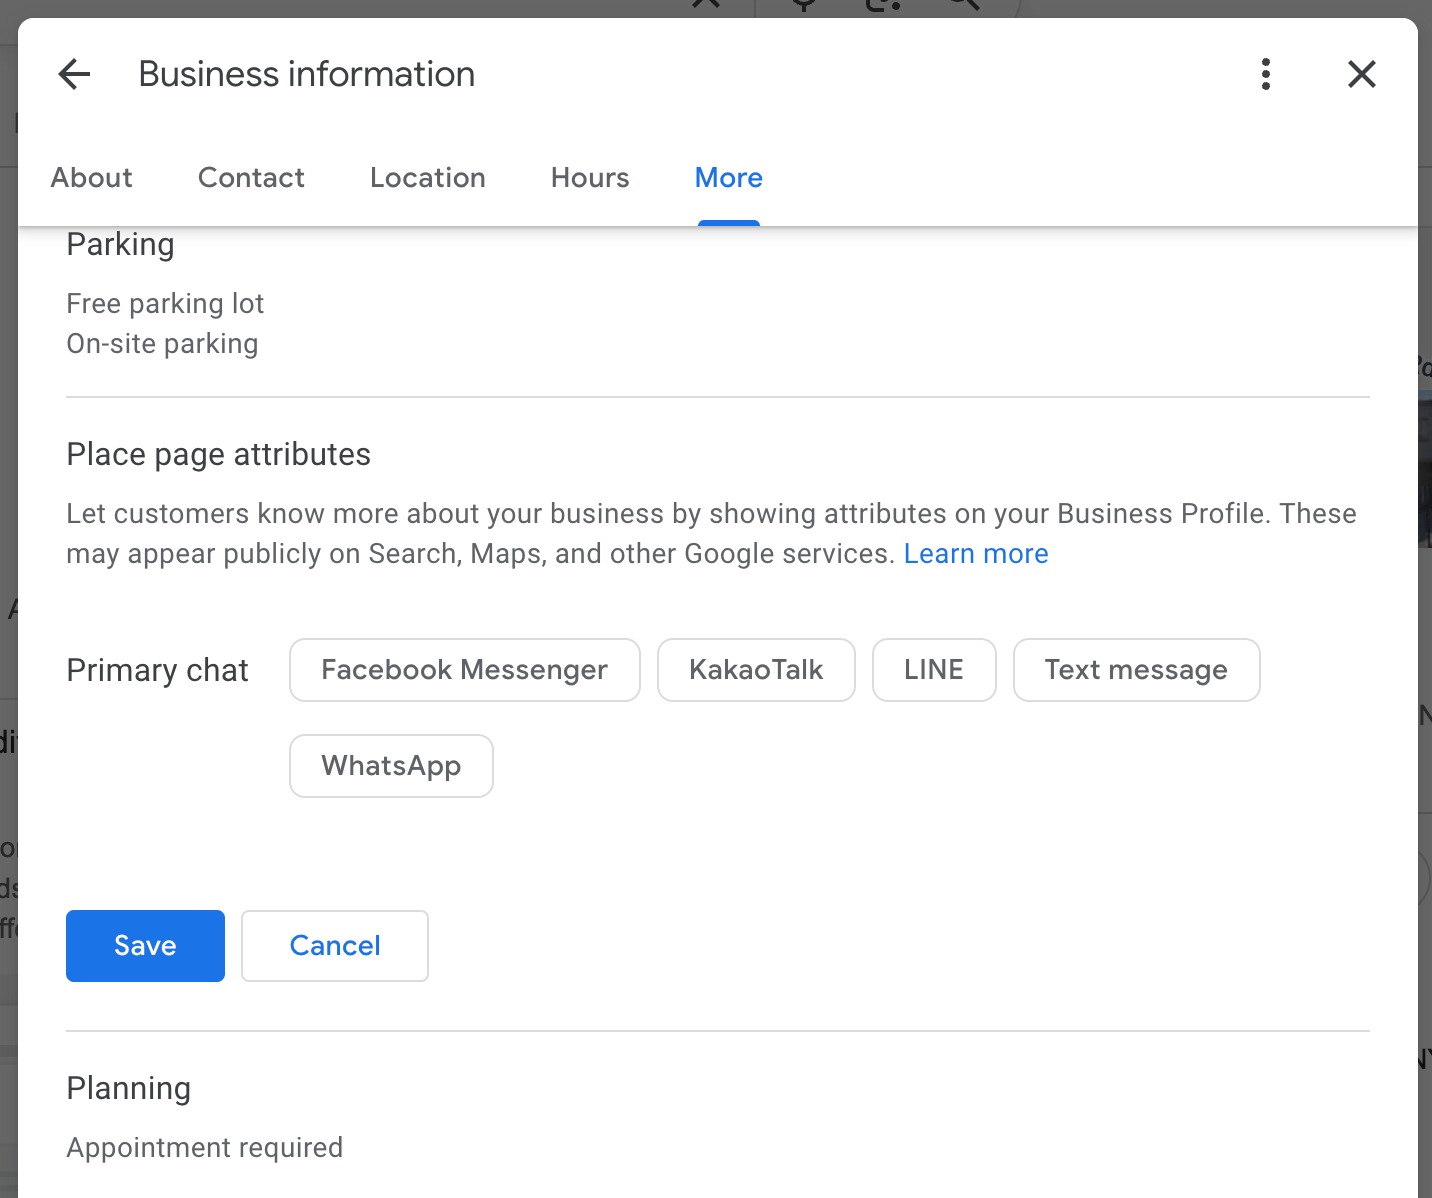Click the Parking section heading

pos(120,244)
